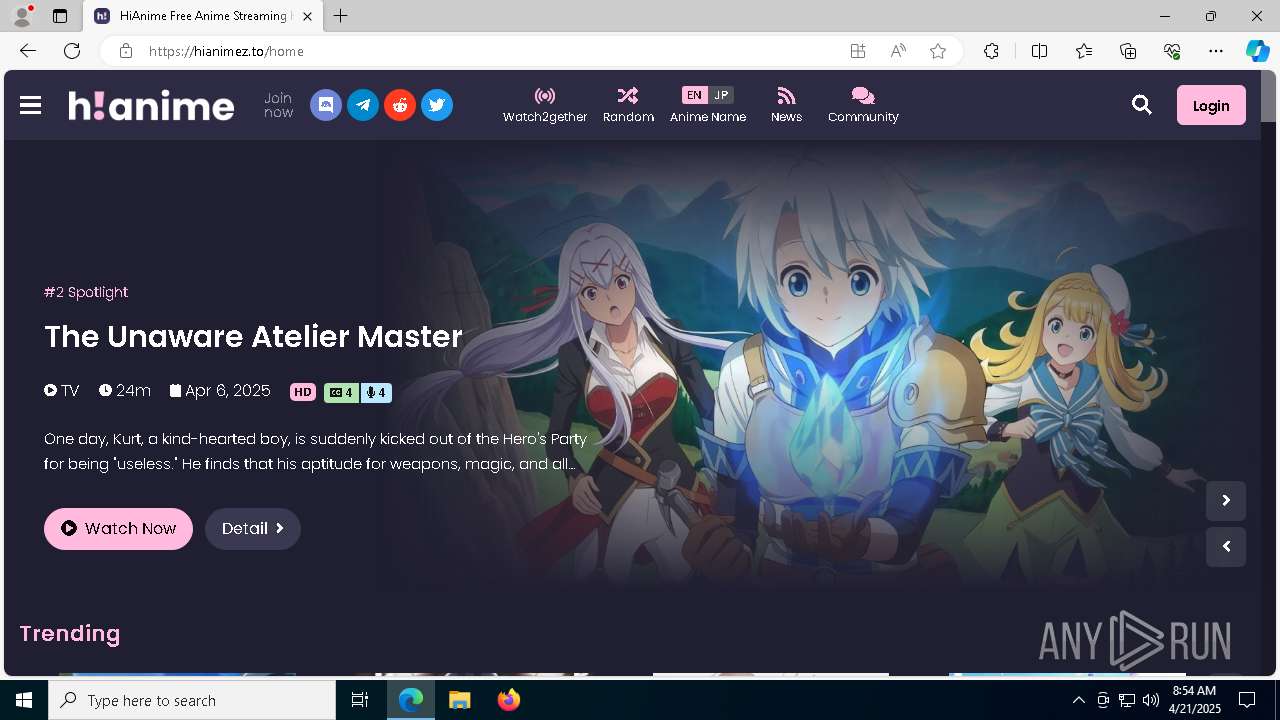Click the taskbar search box

[x=192, y=700]
